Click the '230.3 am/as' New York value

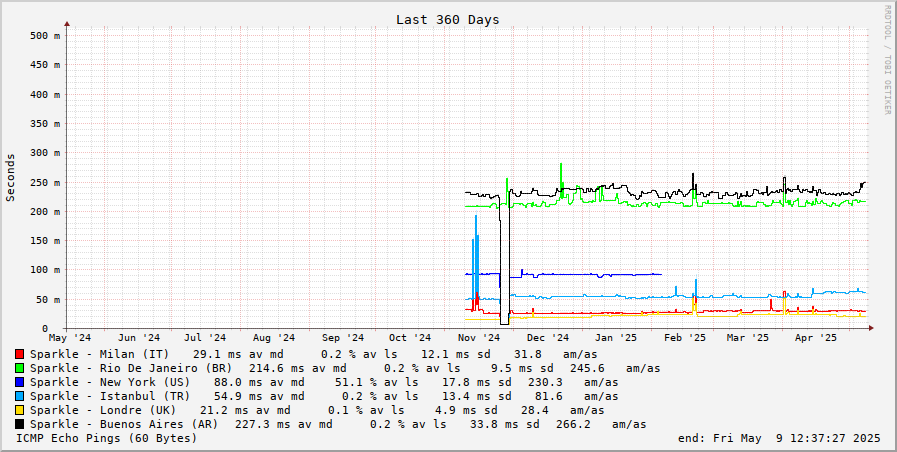(573, 382)
